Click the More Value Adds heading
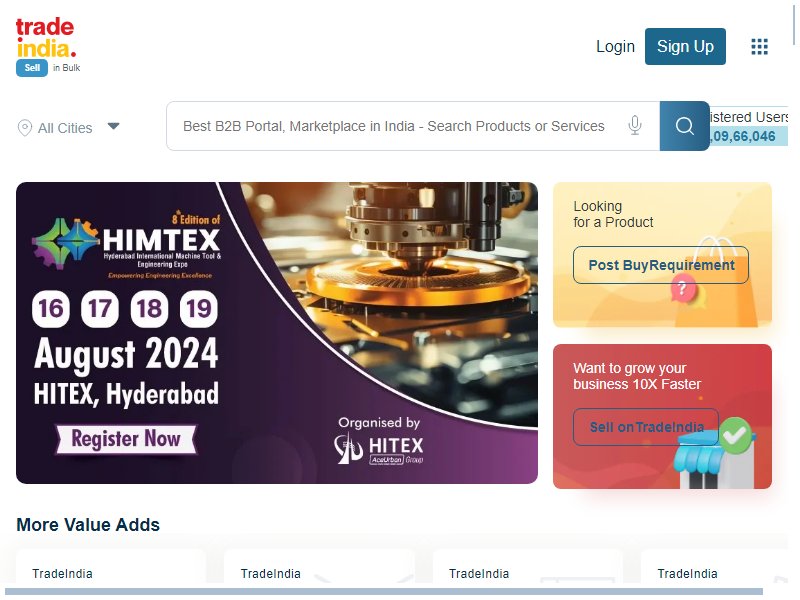The height and width of the screenshot is (600, 800). [88, 524]
